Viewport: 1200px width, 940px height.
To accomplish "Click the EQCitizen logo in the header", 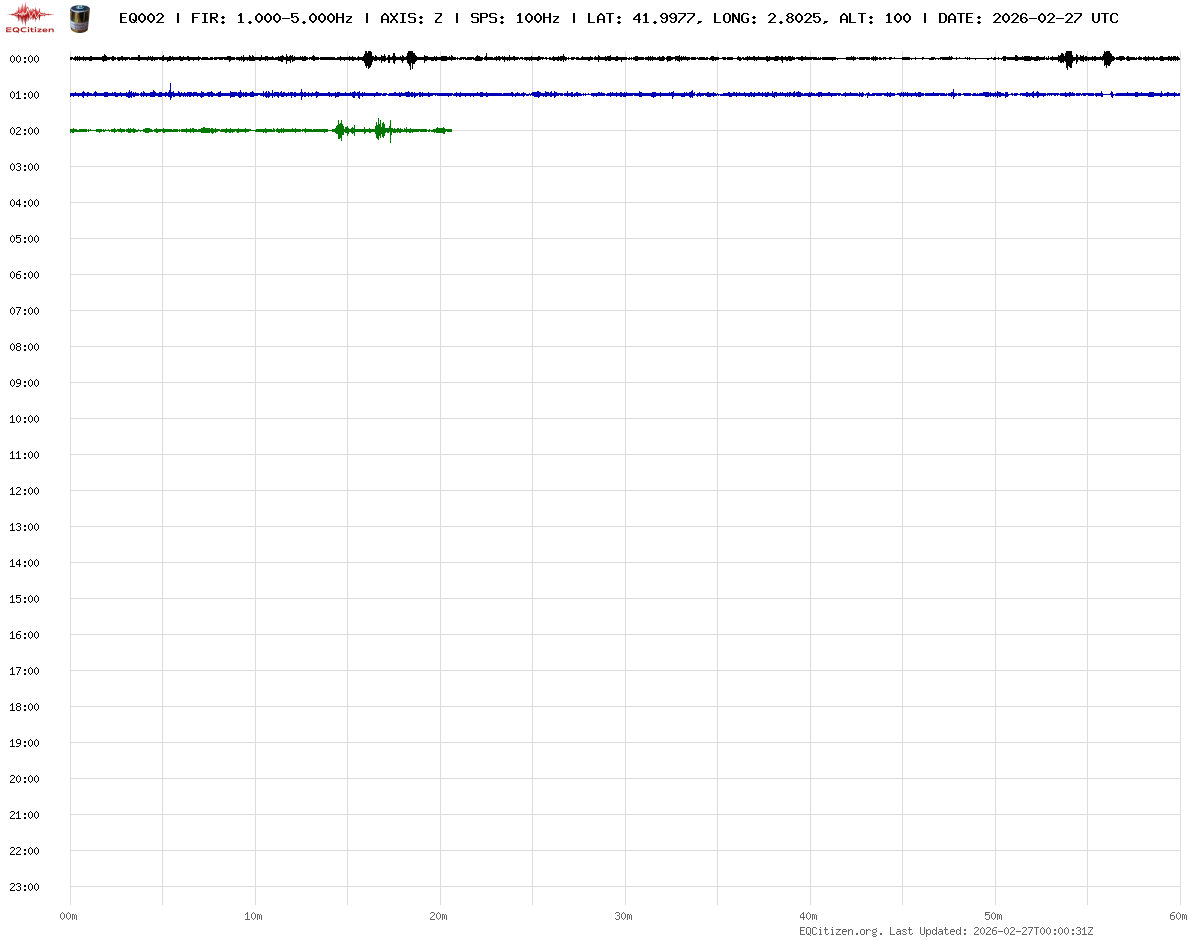I will tap(31, 17).
